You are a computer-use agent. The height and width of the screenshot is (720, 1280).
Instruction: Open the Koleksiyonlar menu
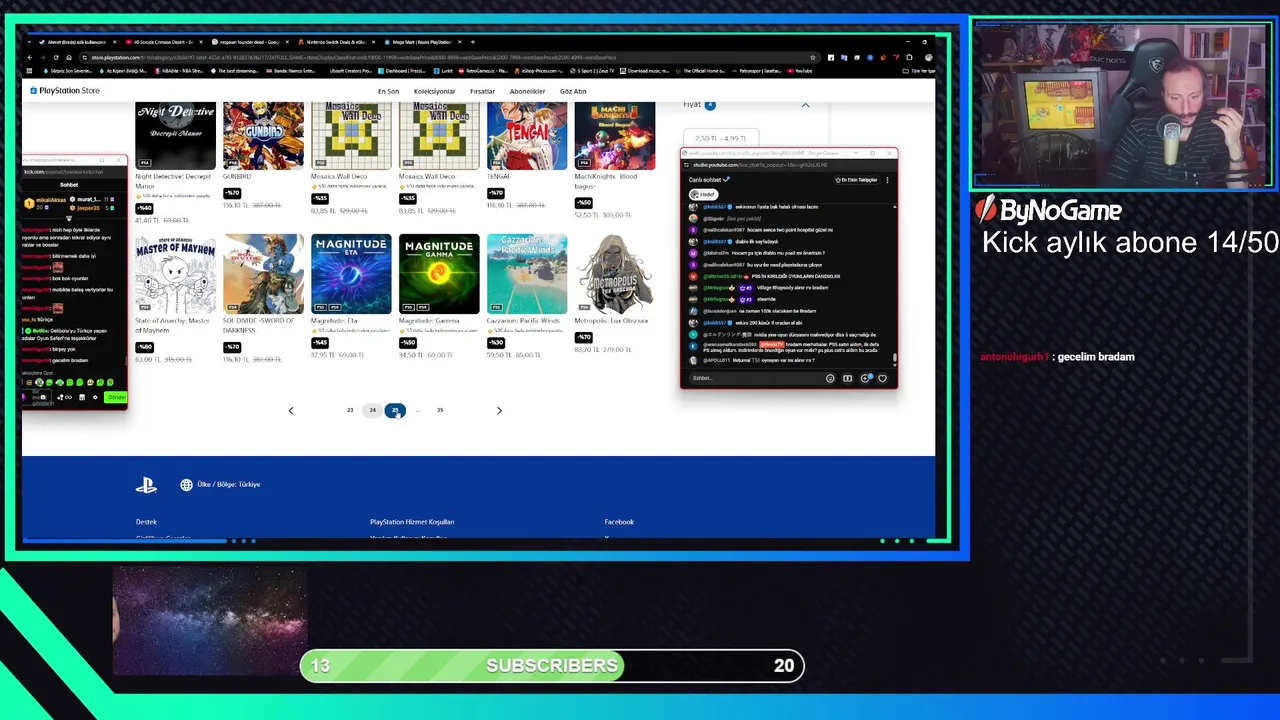434,91
